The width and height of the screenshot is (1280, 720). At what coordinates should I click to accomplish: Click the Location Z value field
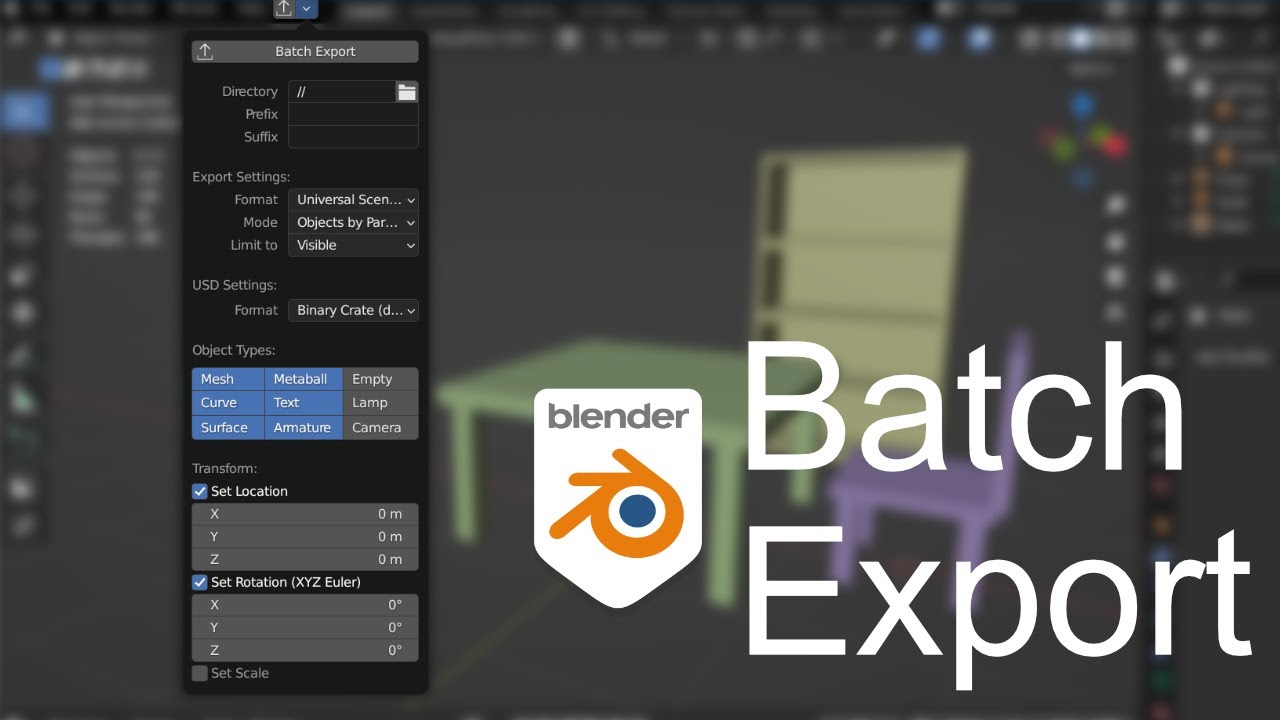click(305, 560)
